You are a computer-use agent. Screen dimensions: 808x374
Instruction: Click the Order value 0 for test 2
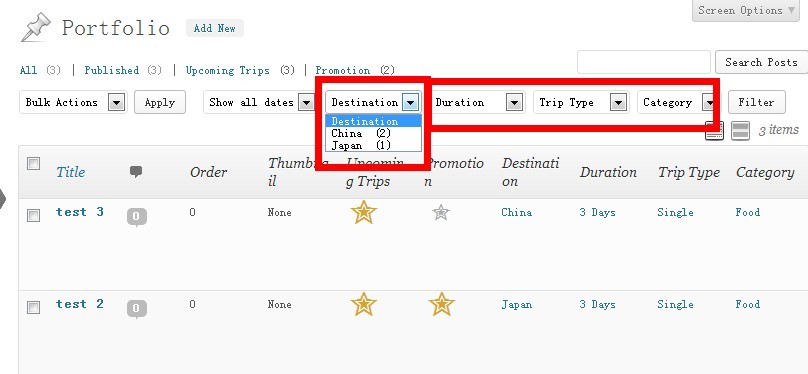(x=192, y=304)
